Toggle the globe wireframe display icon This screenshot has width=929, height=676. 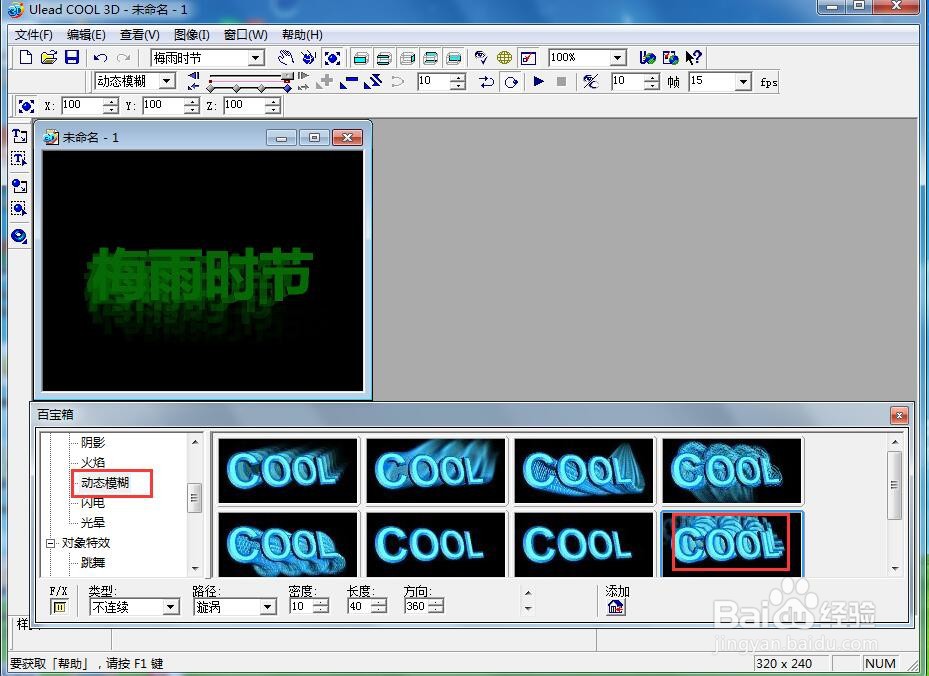point(504,57)
